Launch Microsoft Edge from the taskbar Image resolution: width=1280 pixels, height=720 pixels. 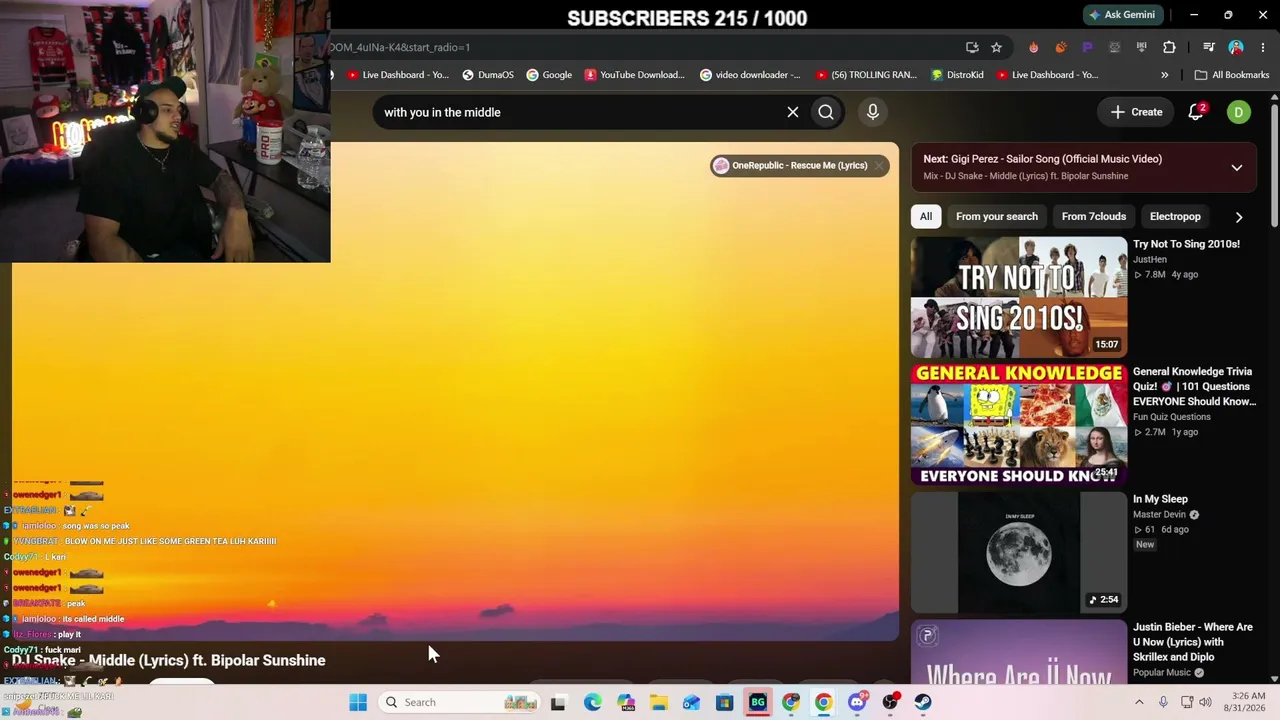pyautogui.click(x=592, y=702)
